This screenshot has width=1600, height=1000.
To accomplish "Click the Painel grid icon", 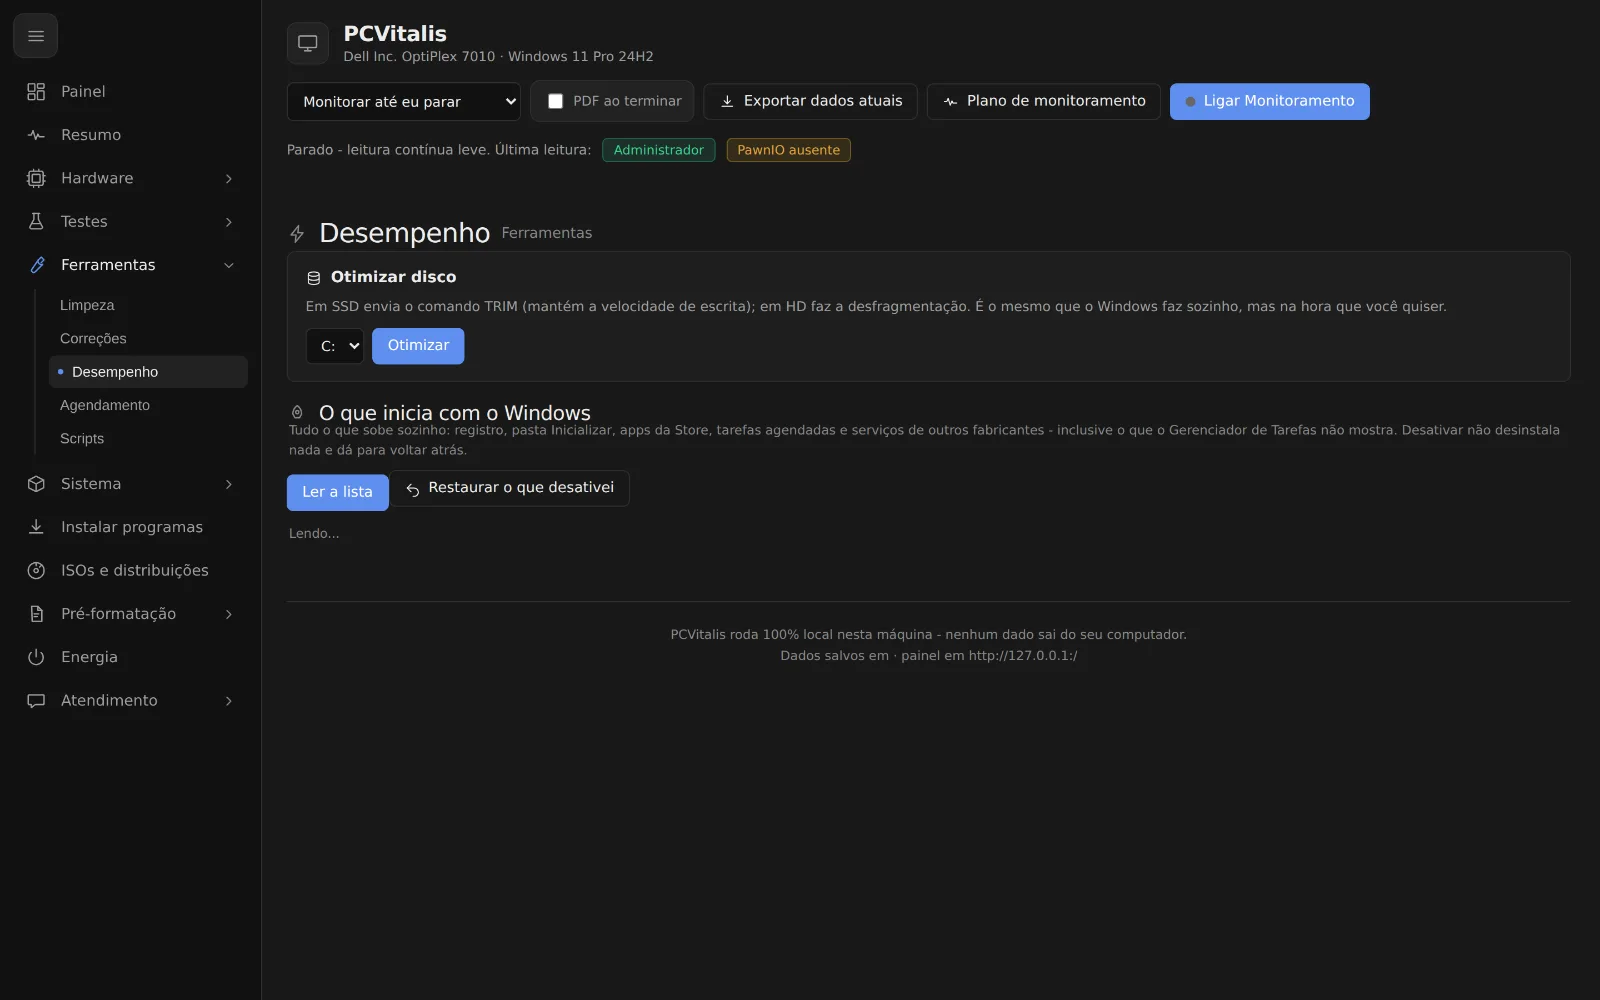I will tap(36, 92).
